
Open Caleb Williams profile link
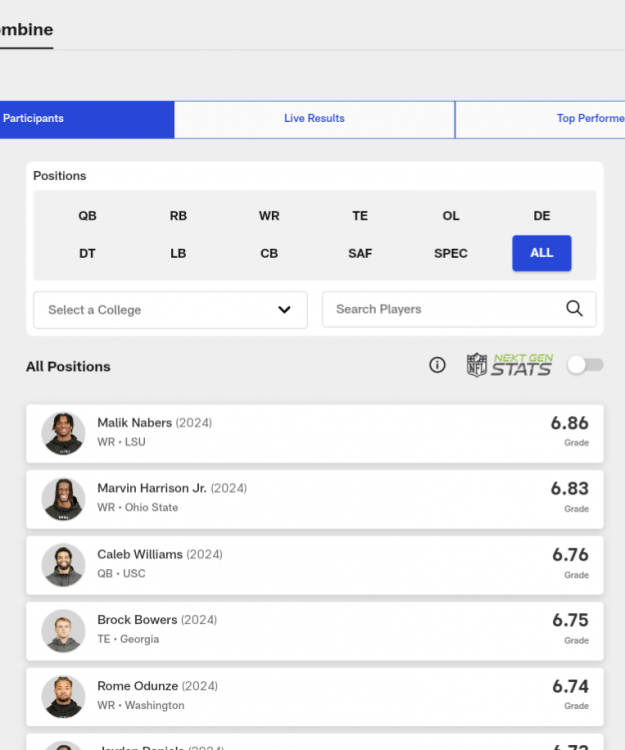click(140, 555)
